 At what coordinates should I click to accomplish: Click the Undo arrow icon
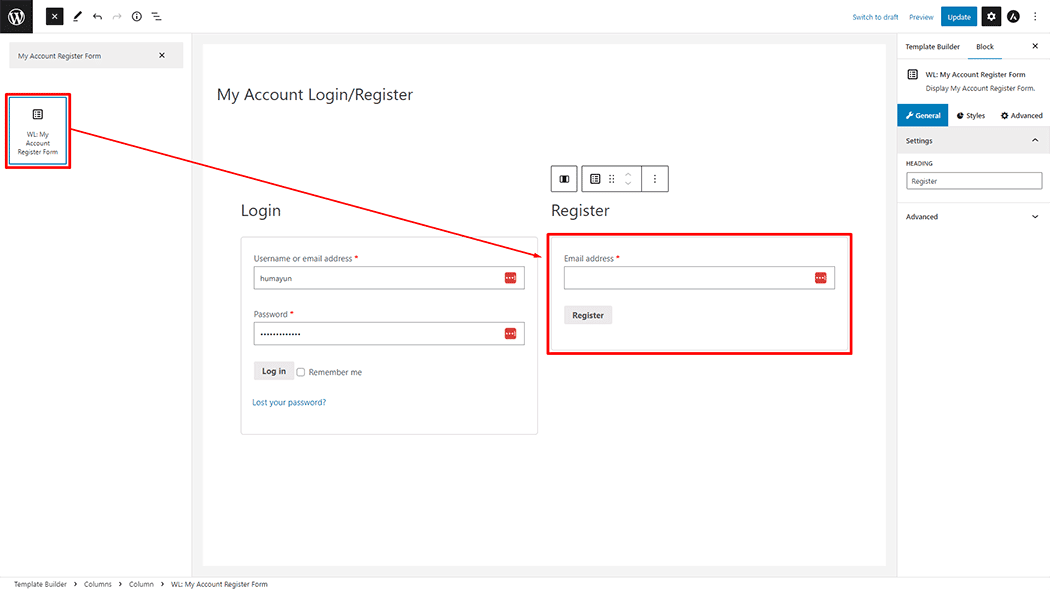(x=96, y=16)
